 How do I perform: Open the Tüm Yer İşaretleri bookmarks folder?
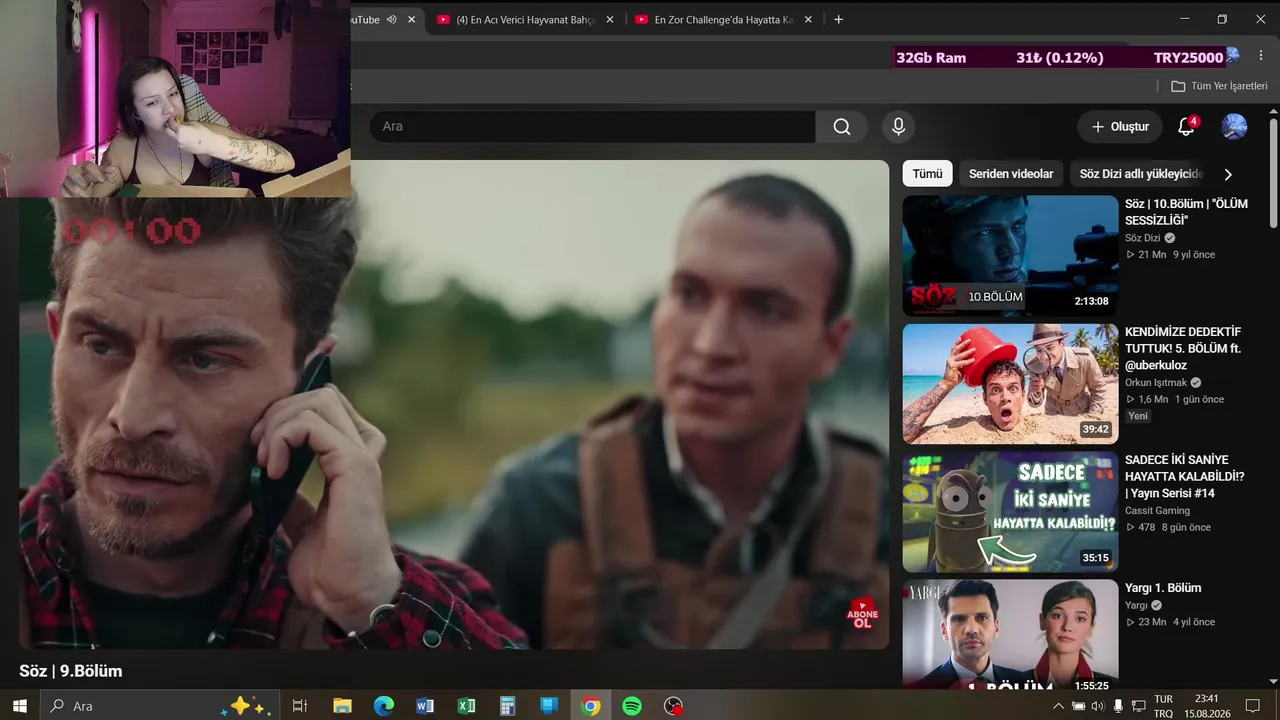(x=1219, y=86)
